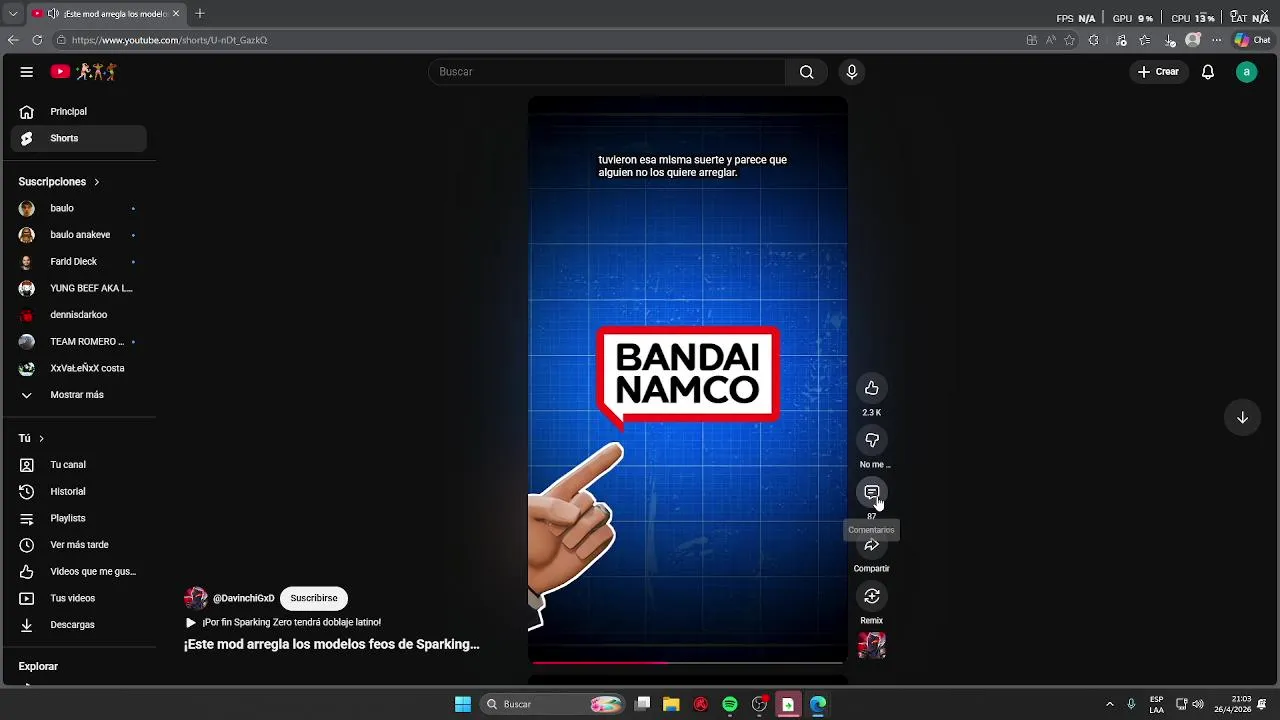Click the YouTube search field
1280x720 pixels.
607,72
